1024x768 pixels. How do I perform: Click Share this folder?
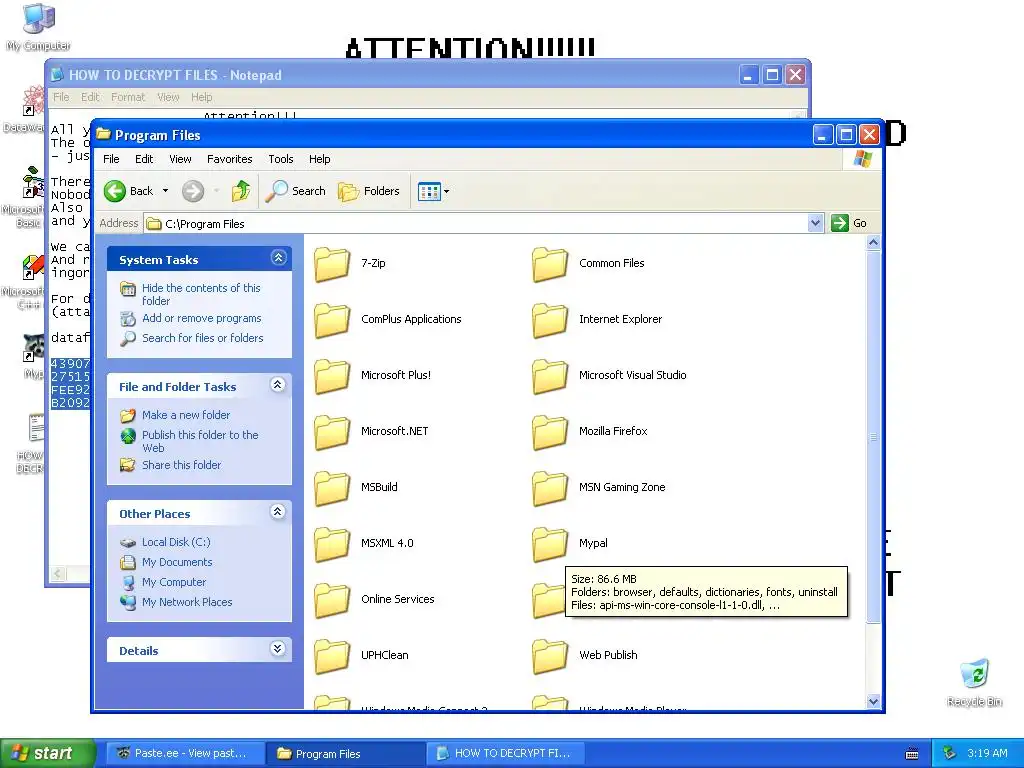click(x=182, y=465)
